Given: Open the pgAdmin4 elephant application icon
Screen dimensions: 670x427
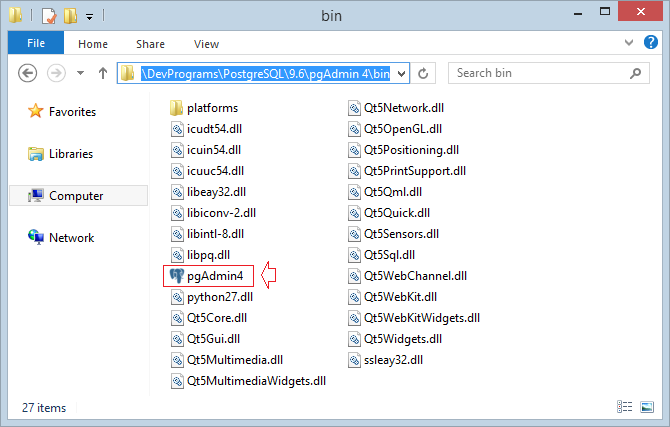Looking at the screenshot, I should pyautogui.click(x=176, y=276).
